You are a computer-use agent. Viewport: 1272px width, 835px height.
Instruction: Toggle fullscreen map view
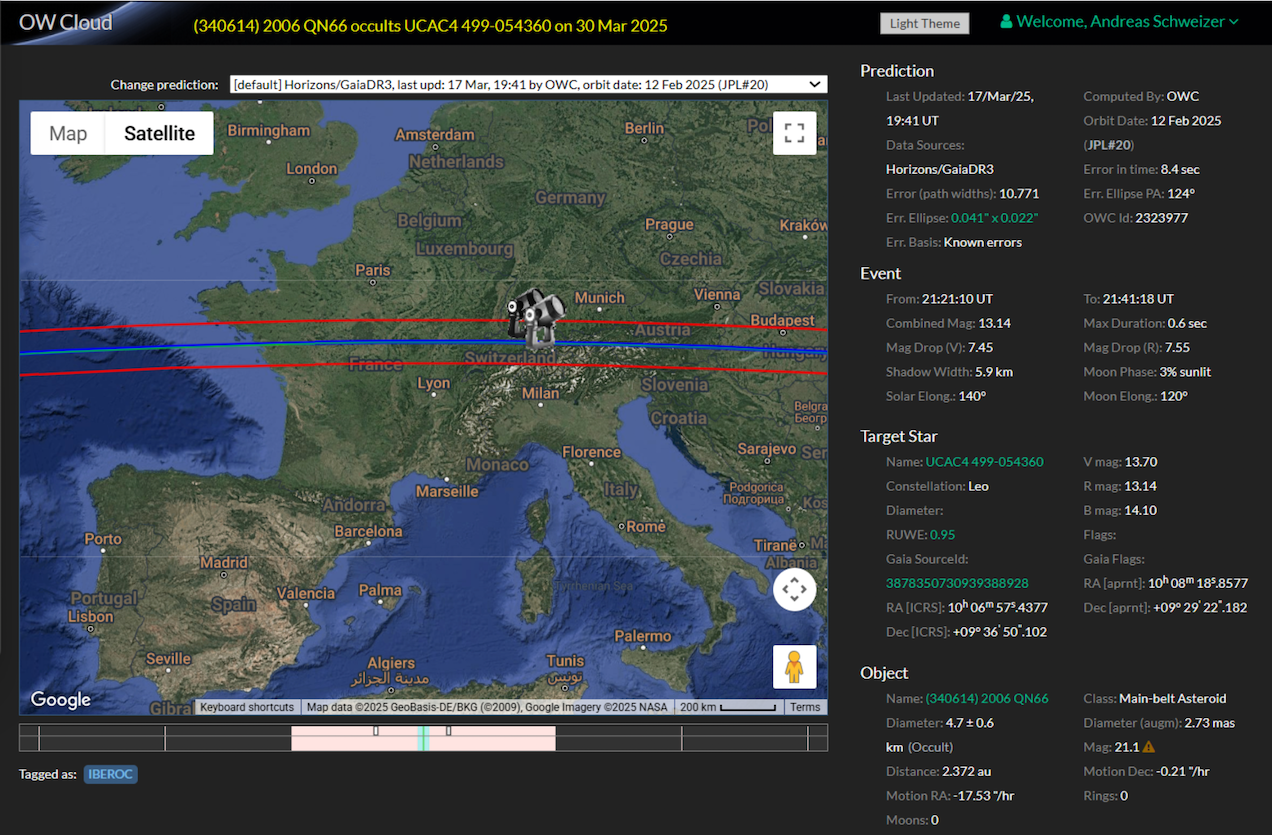click(795, 133)
